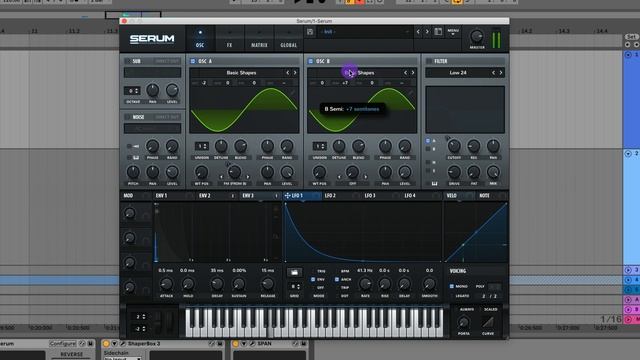The height and width of the screenshot is (360, 640).
Task: Toggle the LFO ANCH checkbox
Action: (337, 280)
